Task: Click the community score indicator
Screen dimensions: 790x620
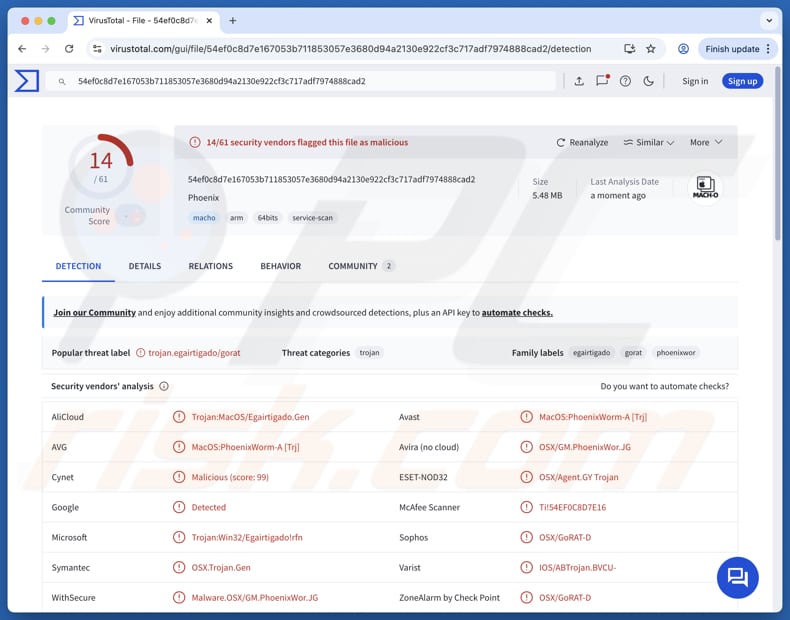Action: [130, 217]
